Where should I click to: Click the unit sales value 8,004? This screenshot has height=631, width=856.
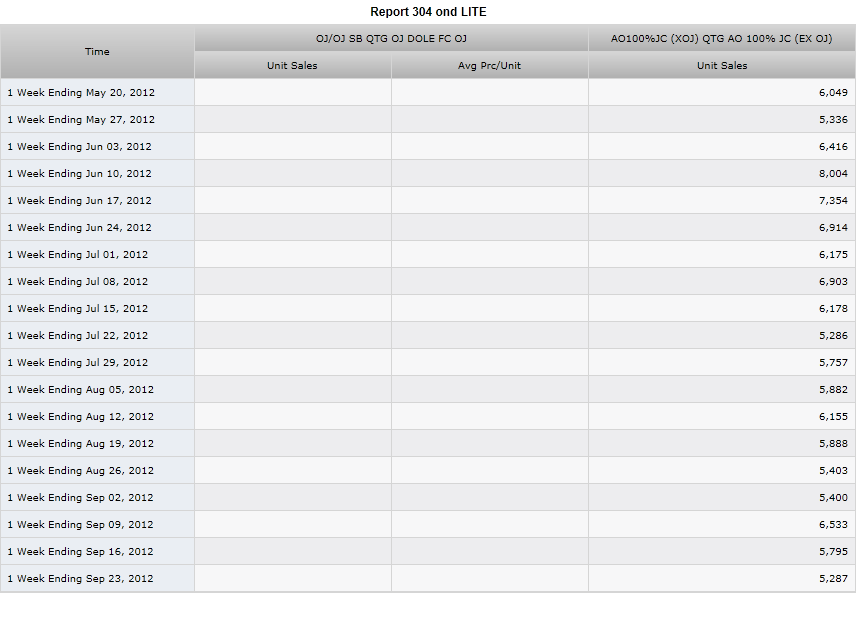pos(833,174)
